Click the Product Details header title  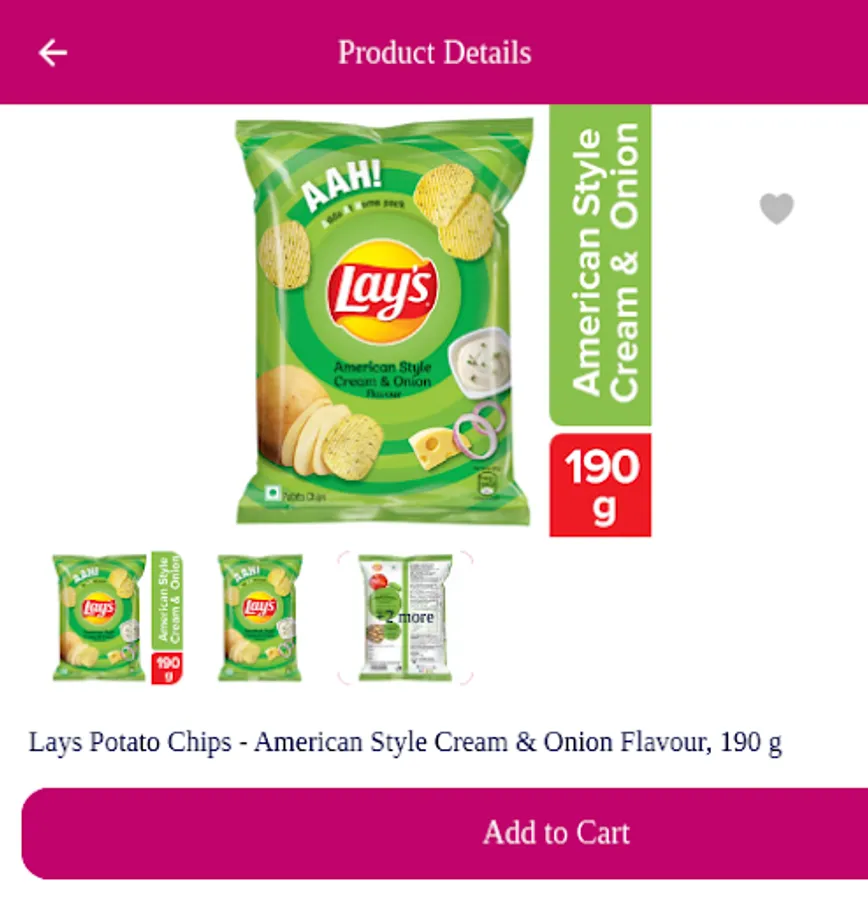pyautogui.click(x=435, y=53)
